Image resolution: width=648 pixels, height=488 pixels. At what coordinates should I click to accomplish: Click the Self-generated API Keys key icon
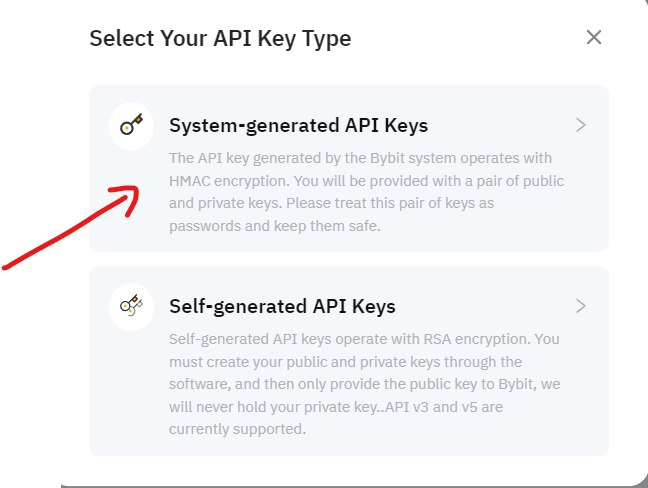pyautogui.click(x=131, y=306)
